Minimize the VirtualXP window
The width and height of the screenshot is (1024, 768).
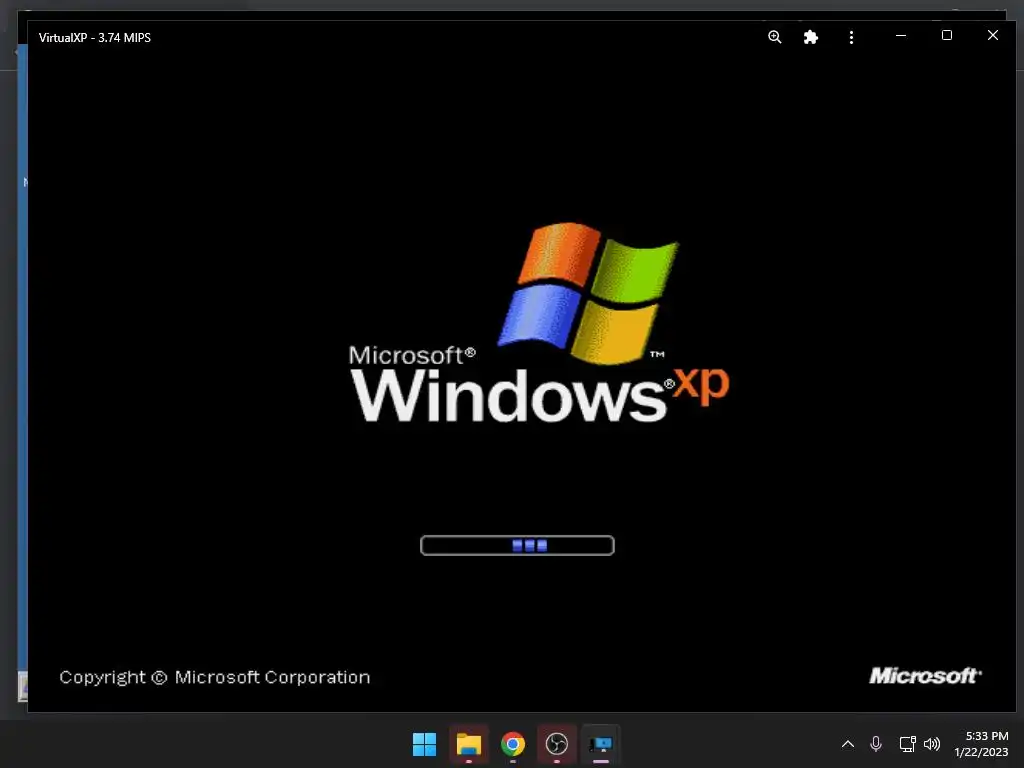pyautogui.click(x=901, y=36)
